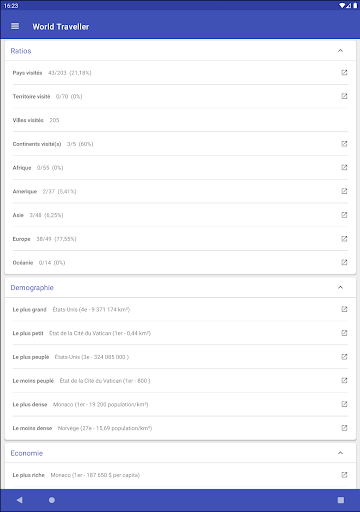Tap the Le plus peuplé entry
360x512 pixels.
(180, 357)
